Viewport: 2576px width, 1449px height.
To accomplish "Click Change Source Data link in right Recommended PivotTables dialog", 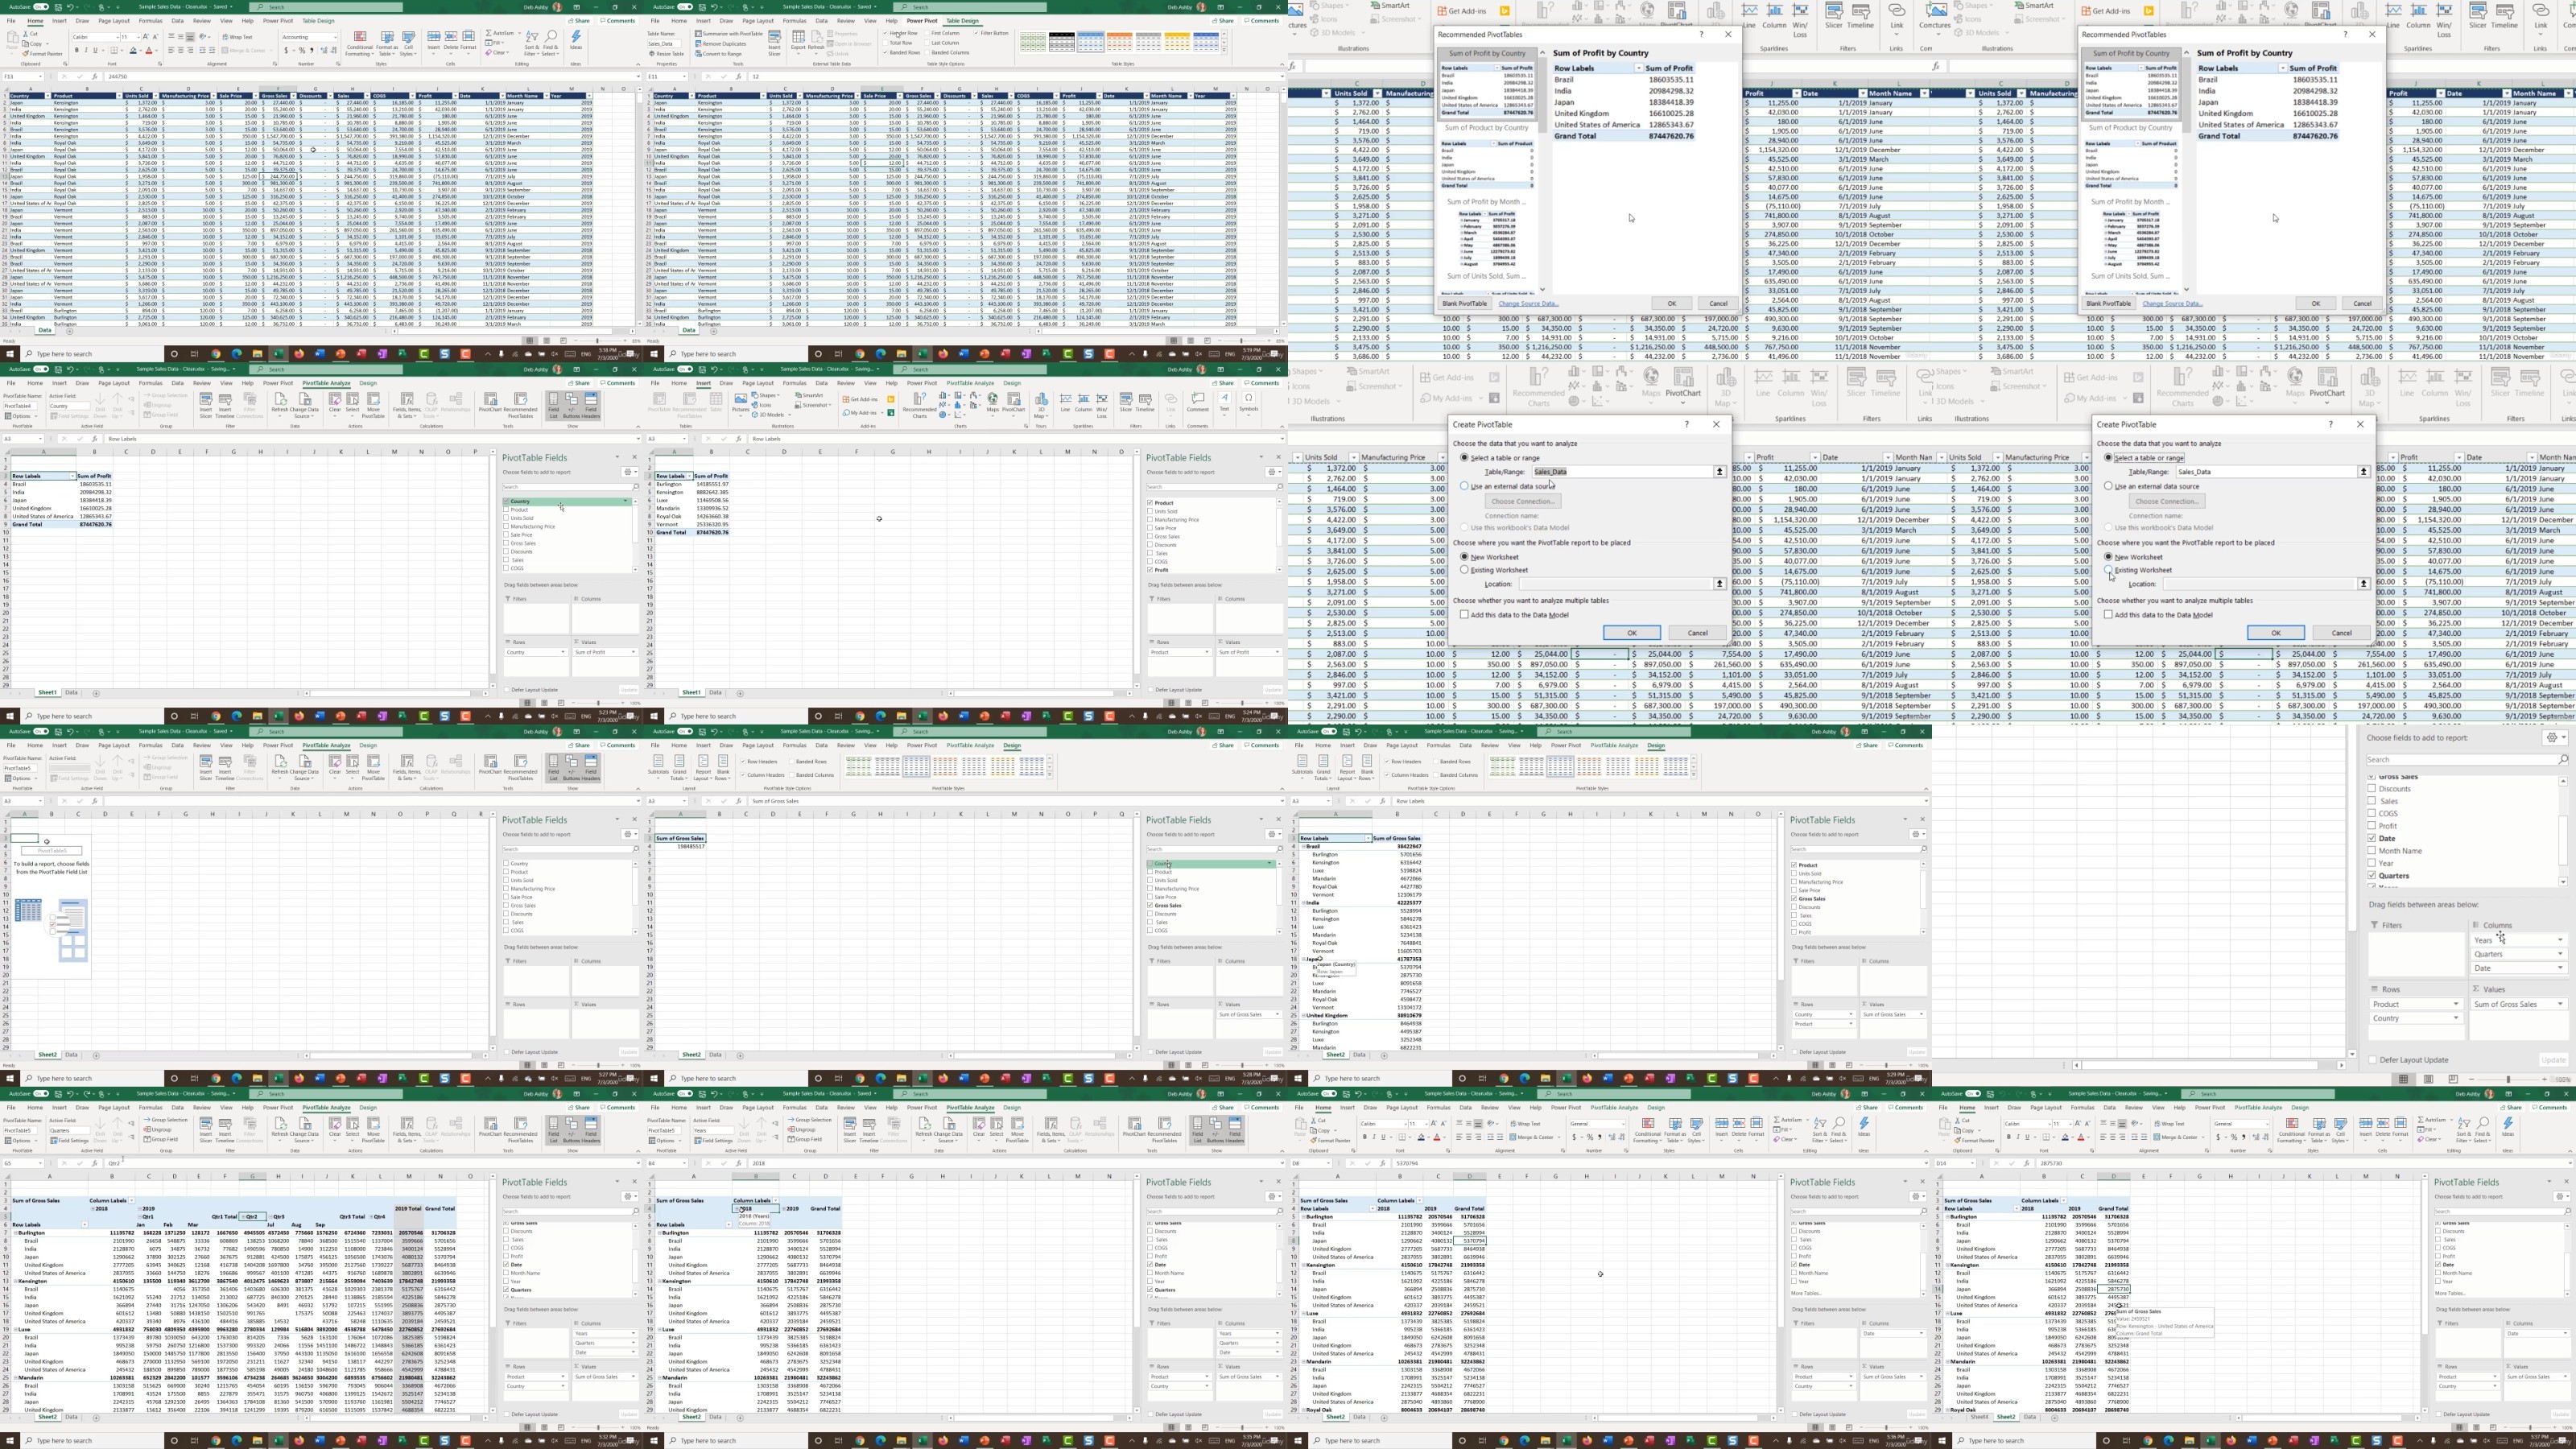I will coord(2172,304).
